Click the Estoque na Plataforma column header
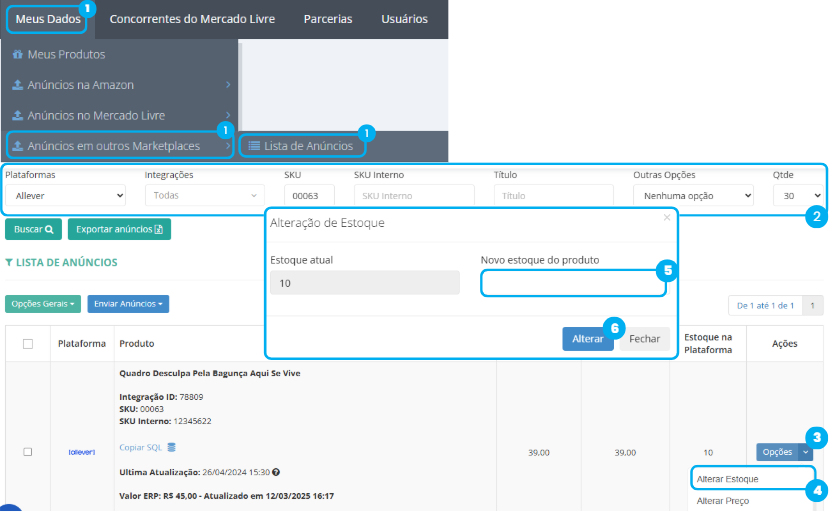Screen dimensions: 836x512 (x=708, y=343)
